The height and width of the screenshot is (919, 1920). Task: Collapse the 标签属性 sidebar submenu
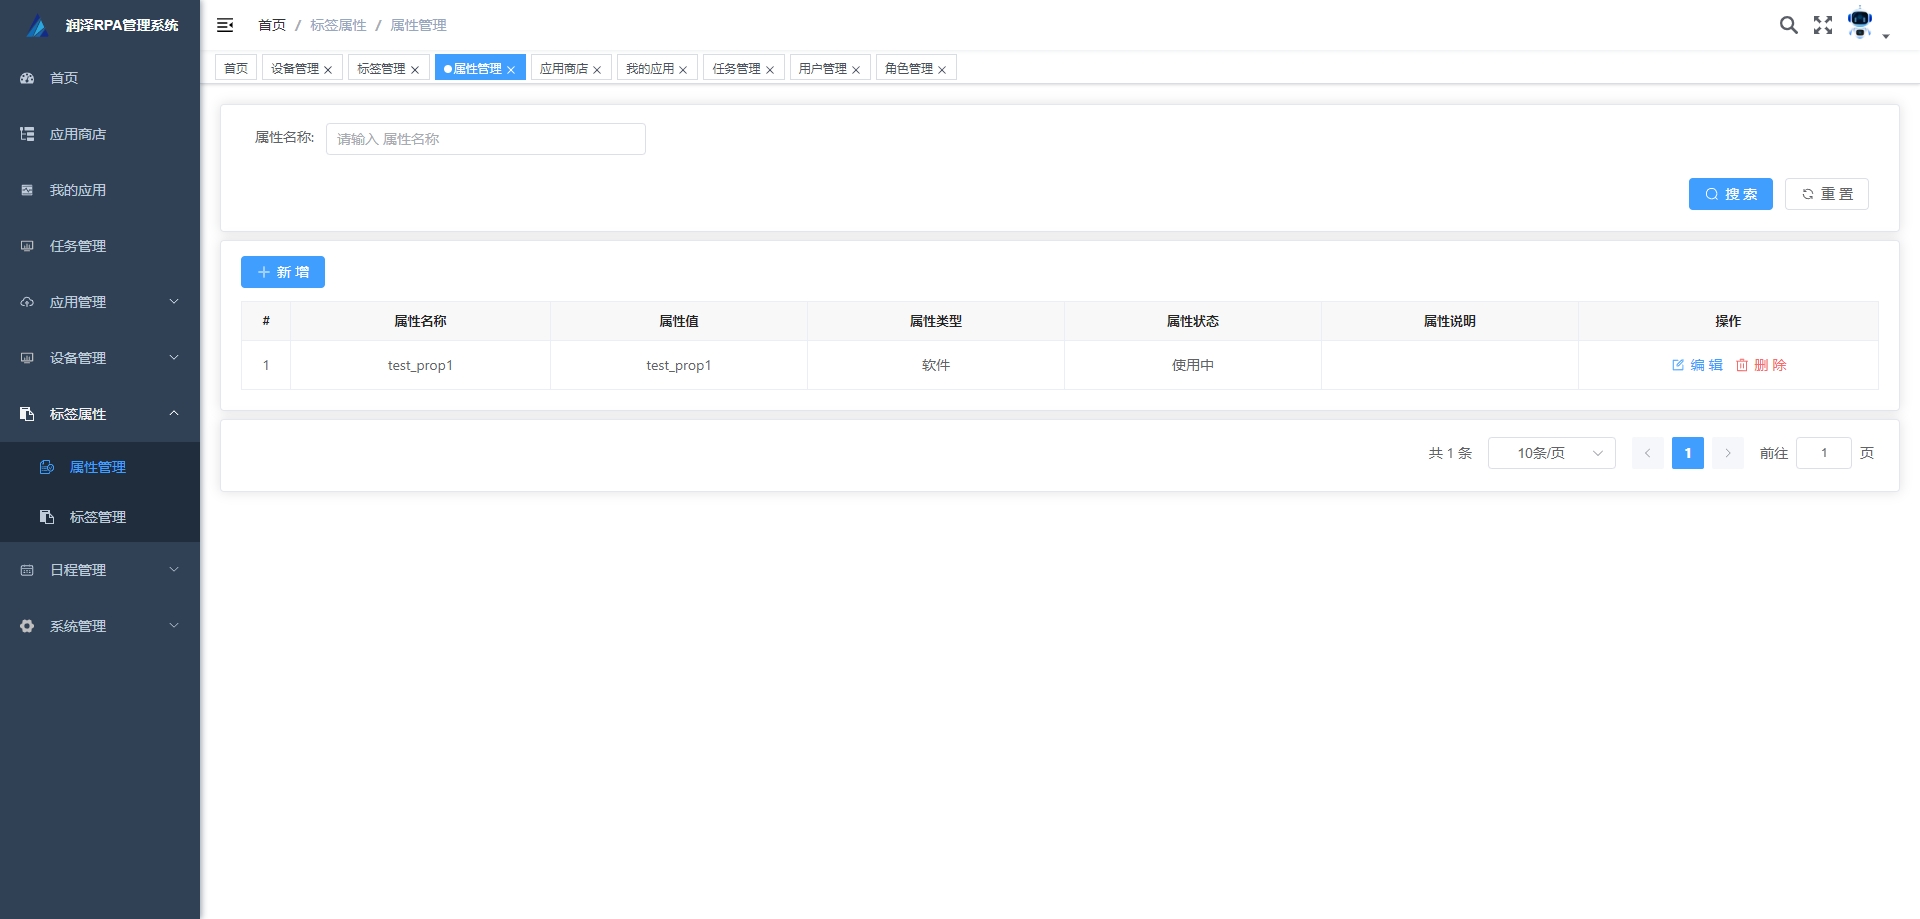[x=100, y=414]
